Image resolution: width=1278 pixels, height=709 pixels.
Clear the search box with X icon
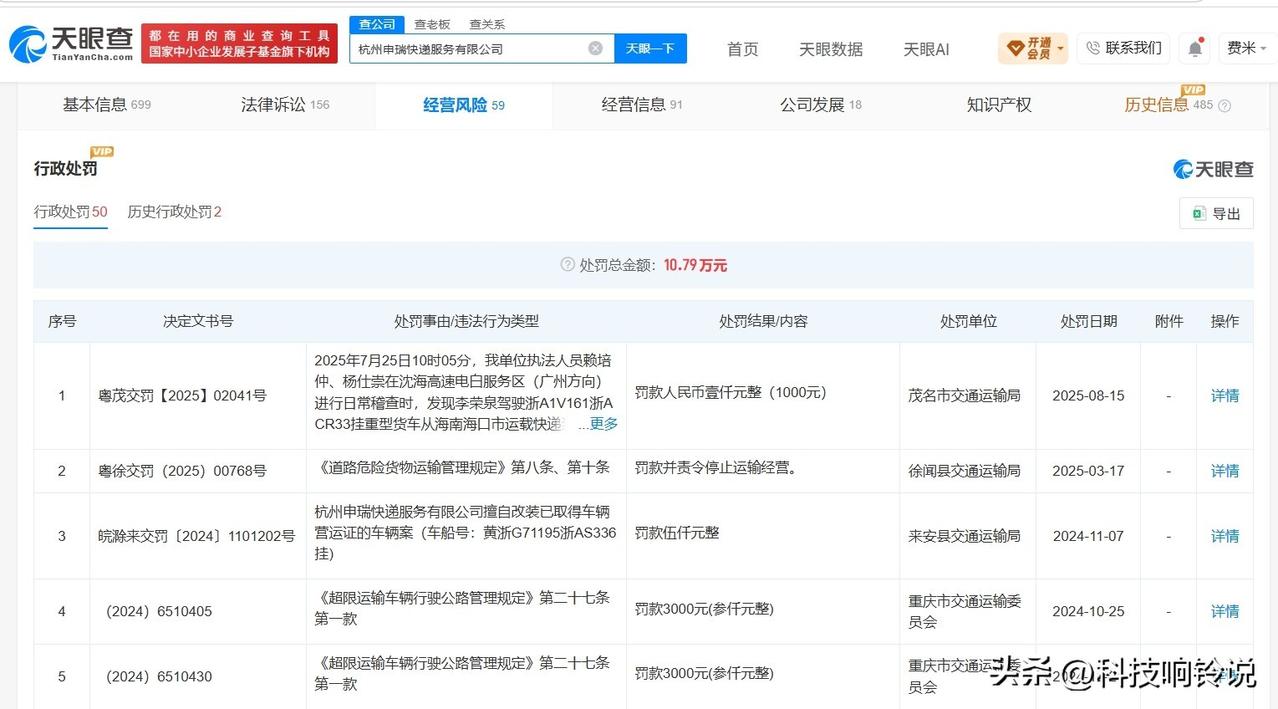[595, 48]
